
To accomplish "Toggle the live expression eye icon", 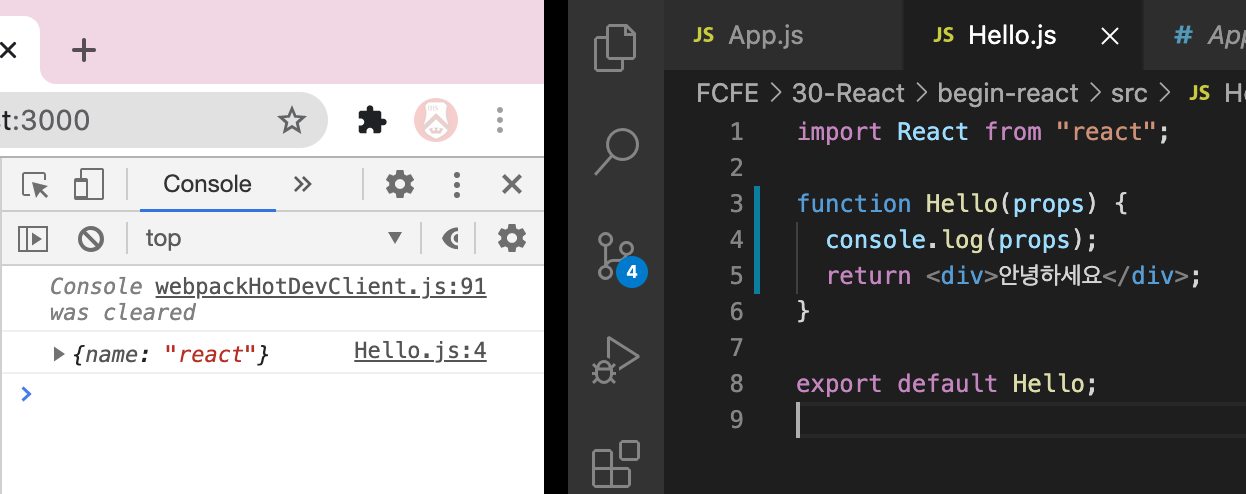I will pos(451,238).
